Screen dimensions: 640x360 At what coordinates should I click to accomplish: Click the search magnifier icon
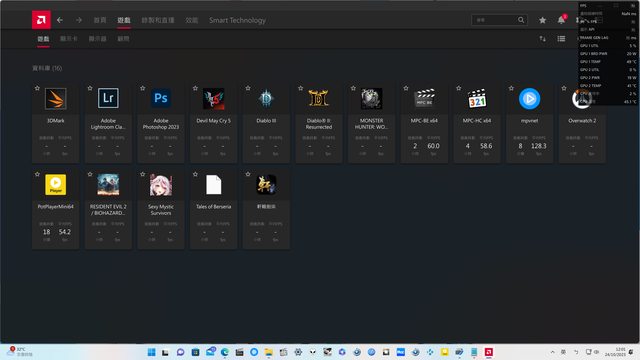521,20
